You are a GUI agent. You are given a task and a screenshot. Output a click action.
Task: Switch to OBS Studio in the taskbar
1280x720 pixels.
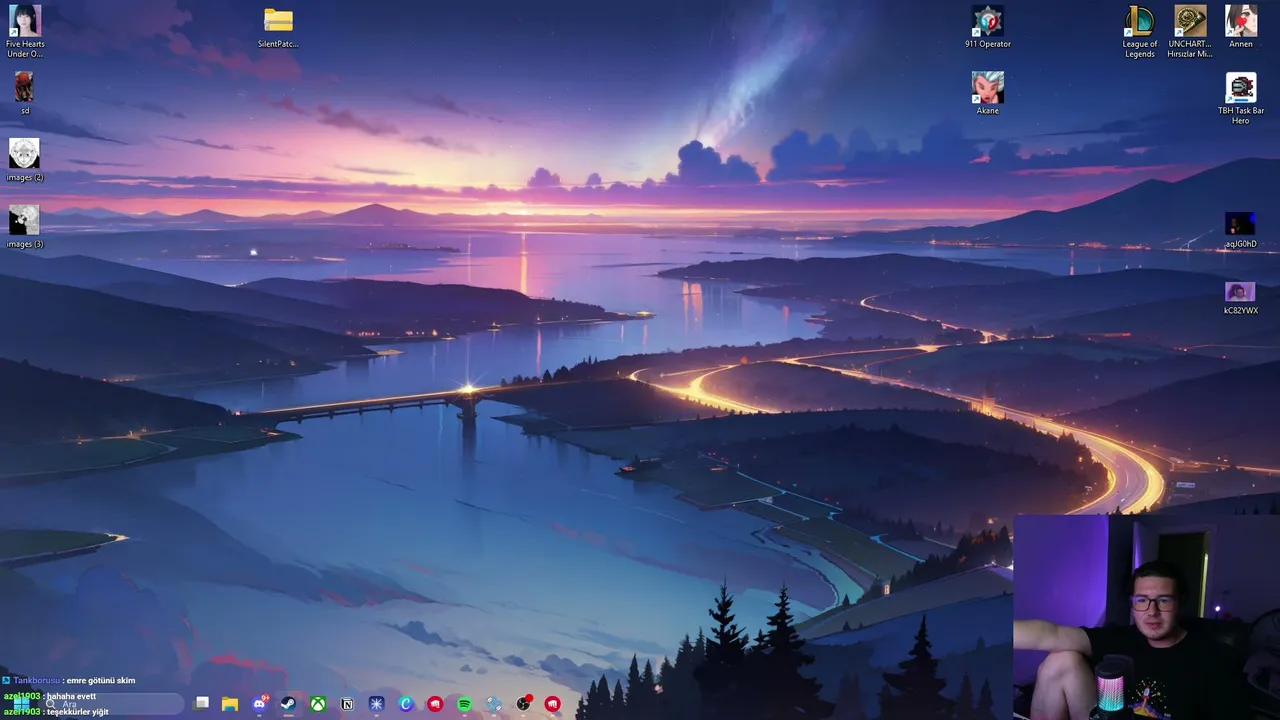click(x=523, y=704)
